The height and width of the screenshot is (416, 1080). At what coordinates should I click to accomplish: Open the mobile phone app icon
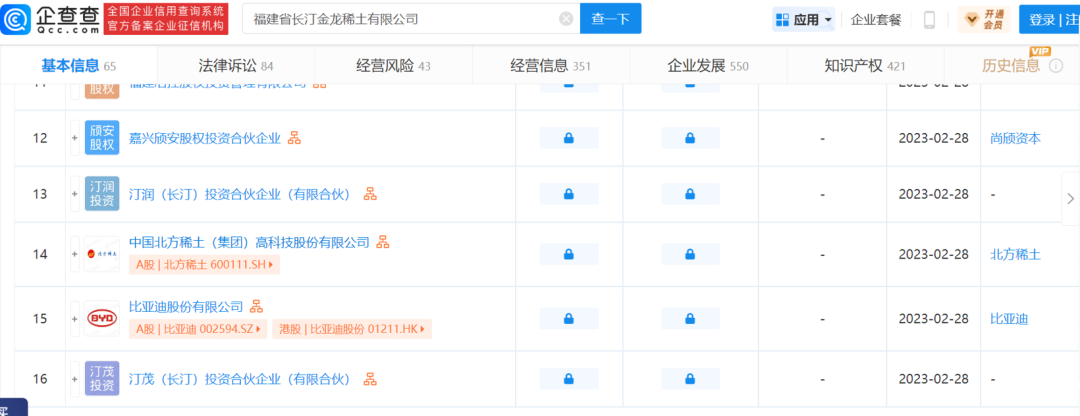click(x=929, y=20)
